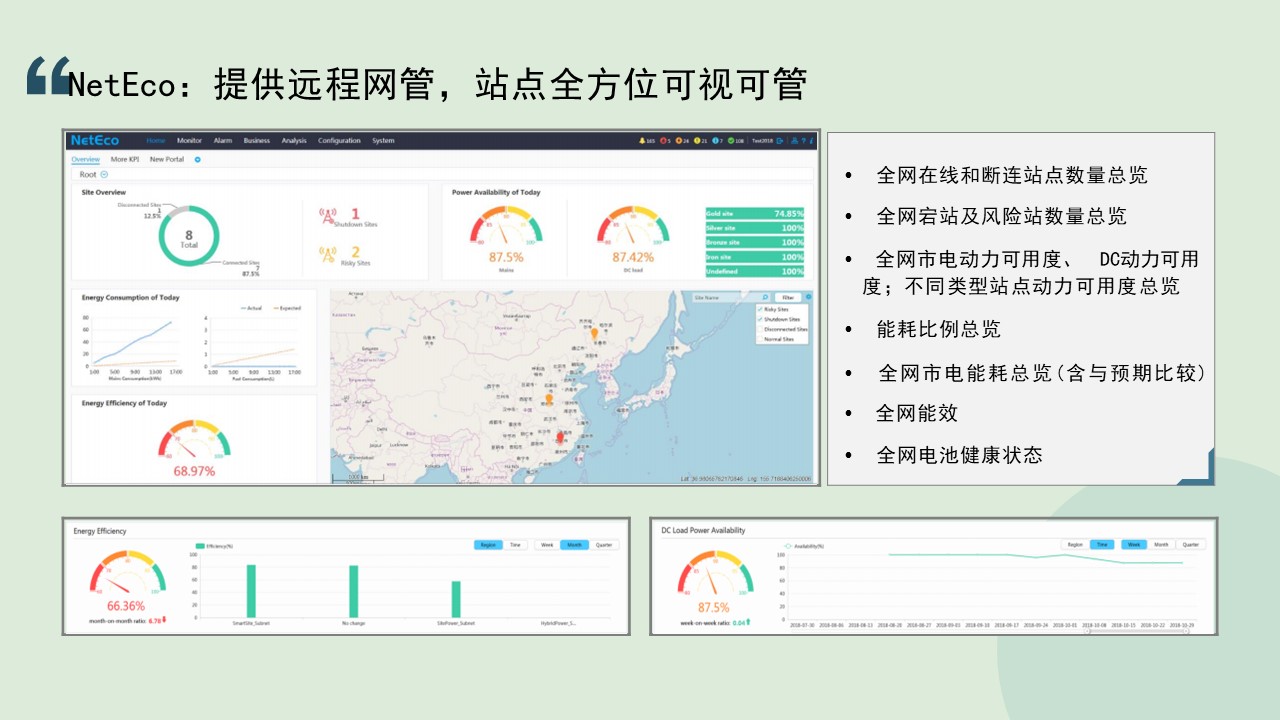Click the SitePower_Subnet bar

click(x=456, y=599)
